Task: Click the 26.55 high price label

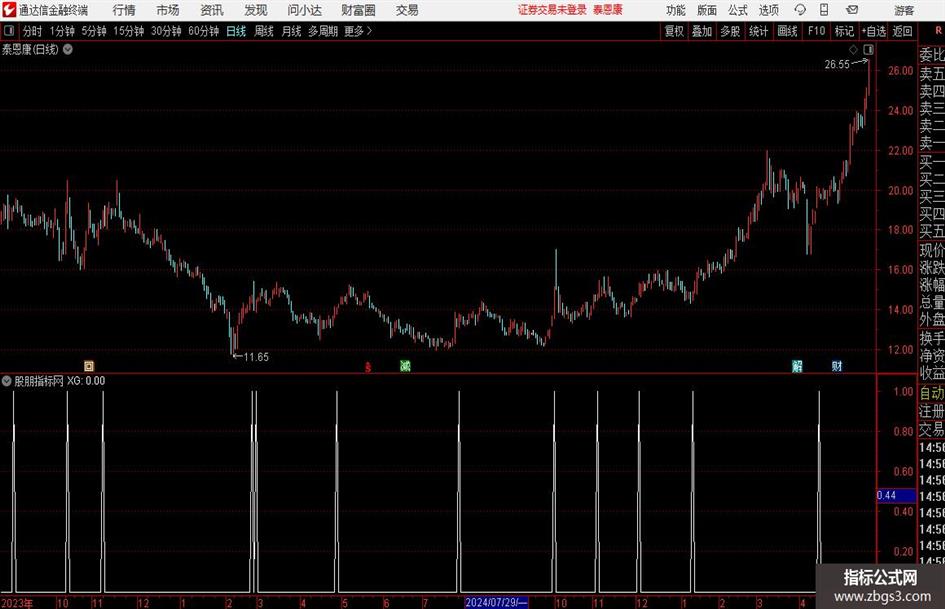Action: (x=837, y=65)
